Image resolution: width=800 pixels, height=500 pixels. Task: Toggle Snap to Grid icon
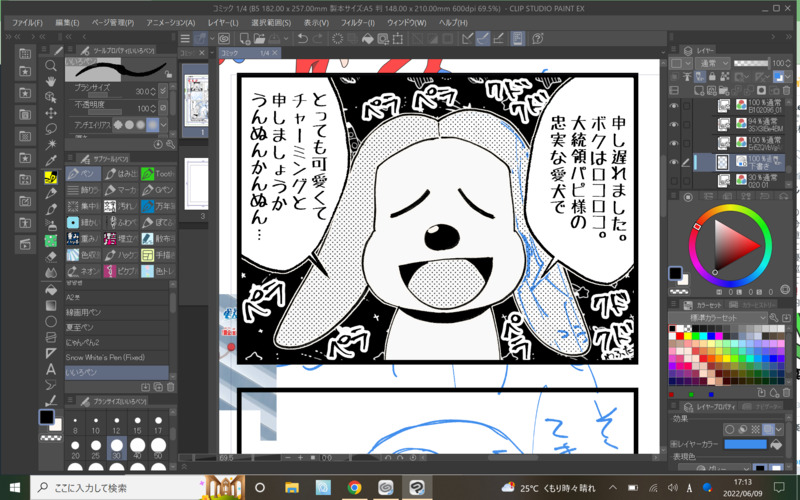tap(498, 38)
